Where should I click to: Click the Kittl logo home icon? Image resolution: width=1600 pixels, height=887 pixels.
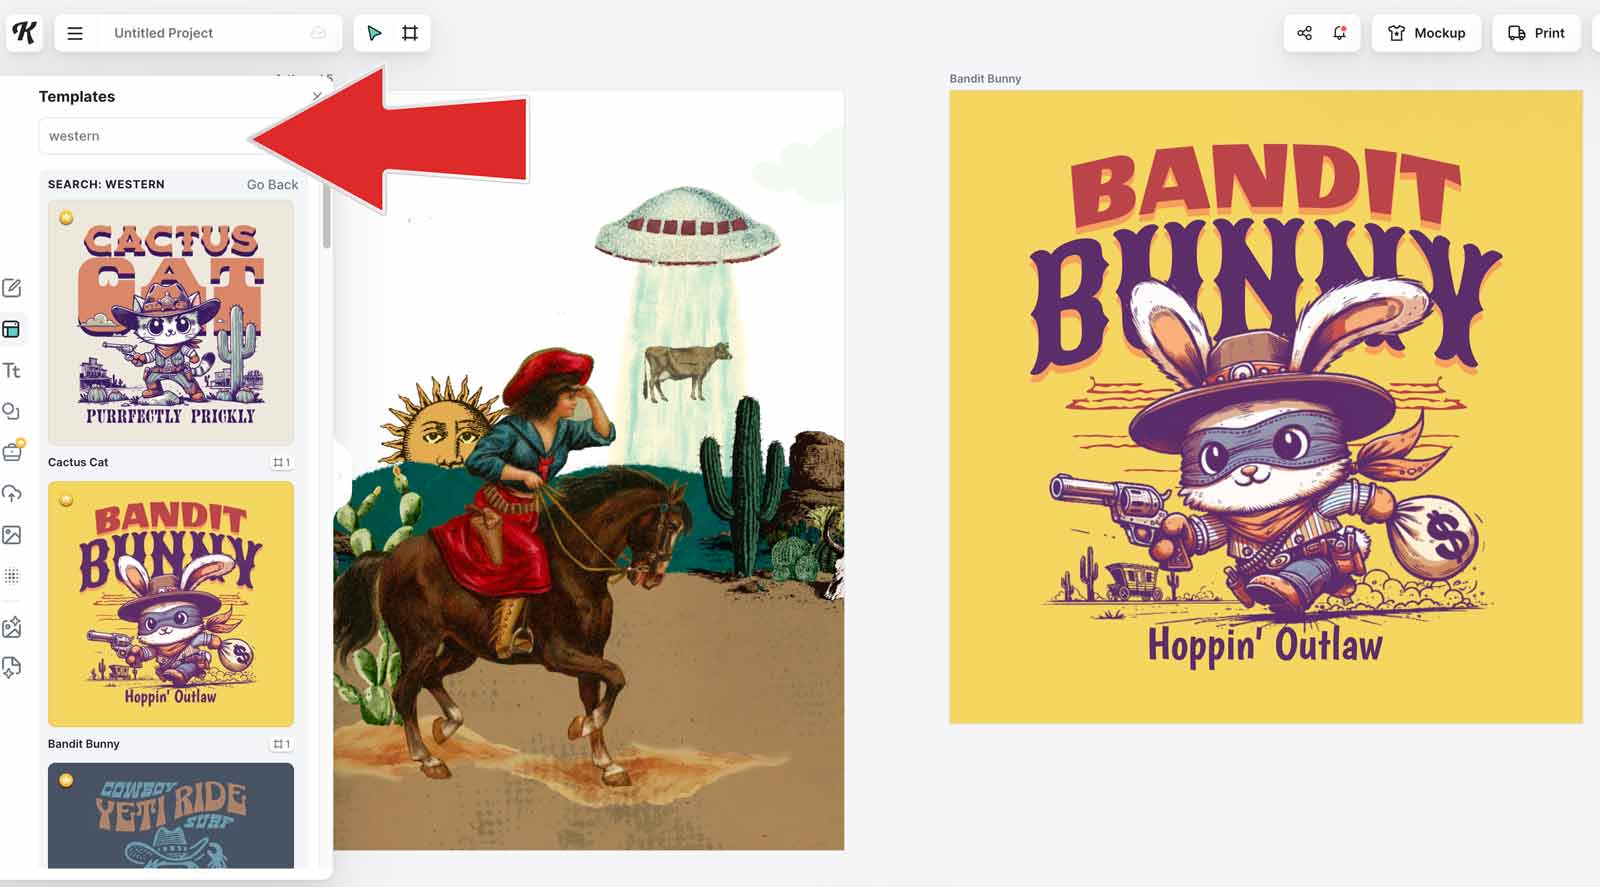[x=24, y=32]
